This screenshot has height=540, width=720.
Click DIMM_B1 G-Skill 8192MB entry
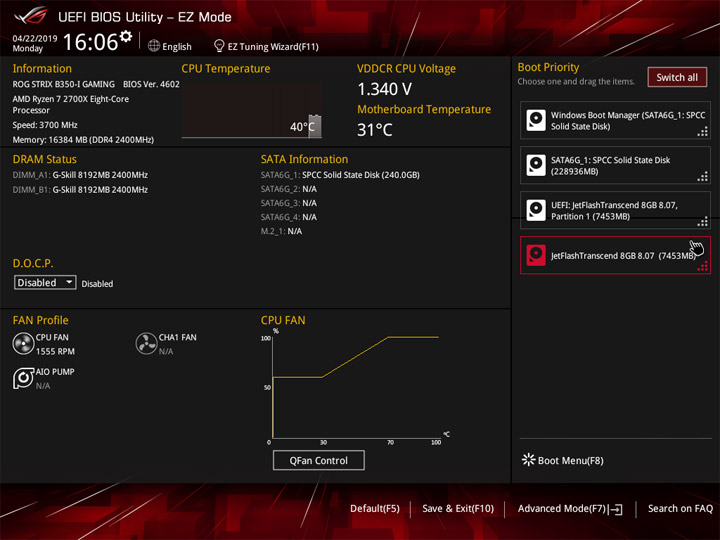coord(80,190)
